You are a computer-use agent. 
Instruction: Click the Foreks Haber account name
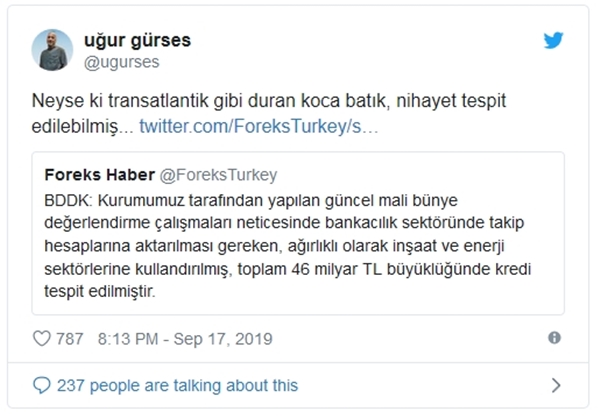96,174
